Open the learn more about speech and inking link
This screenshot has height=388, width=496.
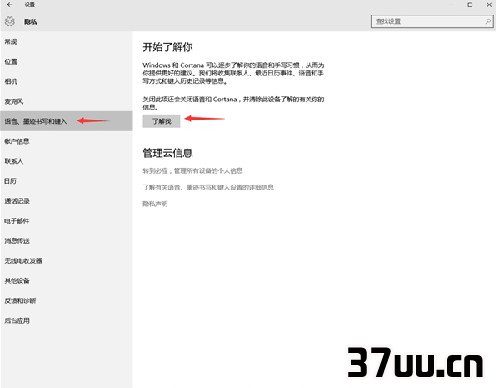[208, 187]
